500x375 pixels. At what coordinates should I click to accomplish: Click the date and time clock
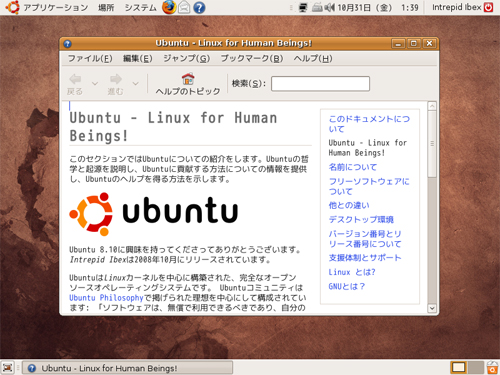(378, 7)
